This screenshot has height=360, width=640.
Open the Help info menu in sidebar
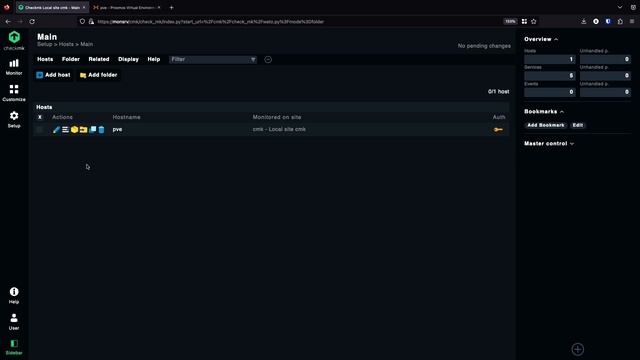[x=14, y=295]
